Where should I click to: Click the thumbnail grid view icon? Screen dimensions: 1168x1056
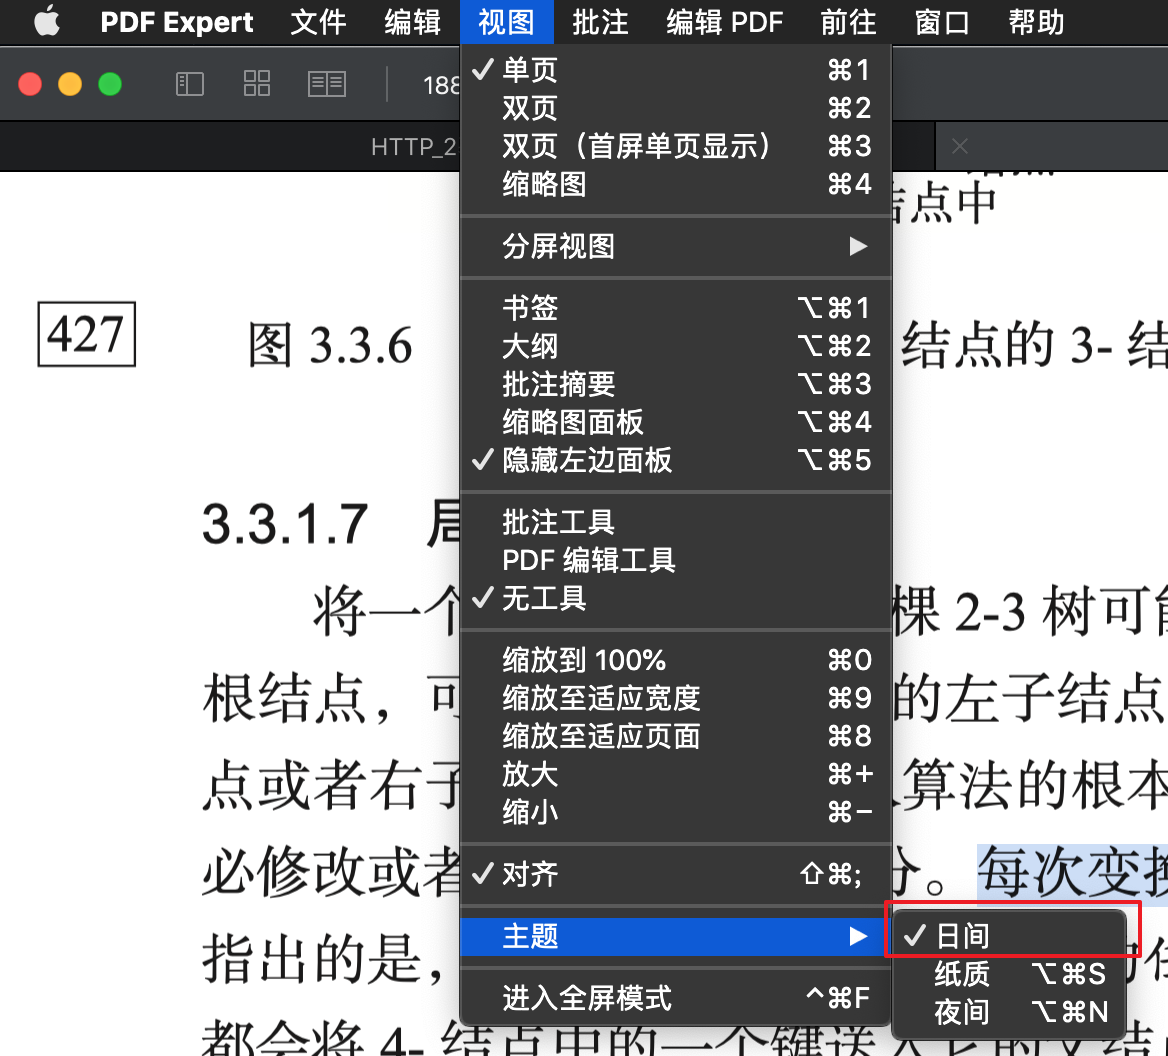[x=257, y=84]
